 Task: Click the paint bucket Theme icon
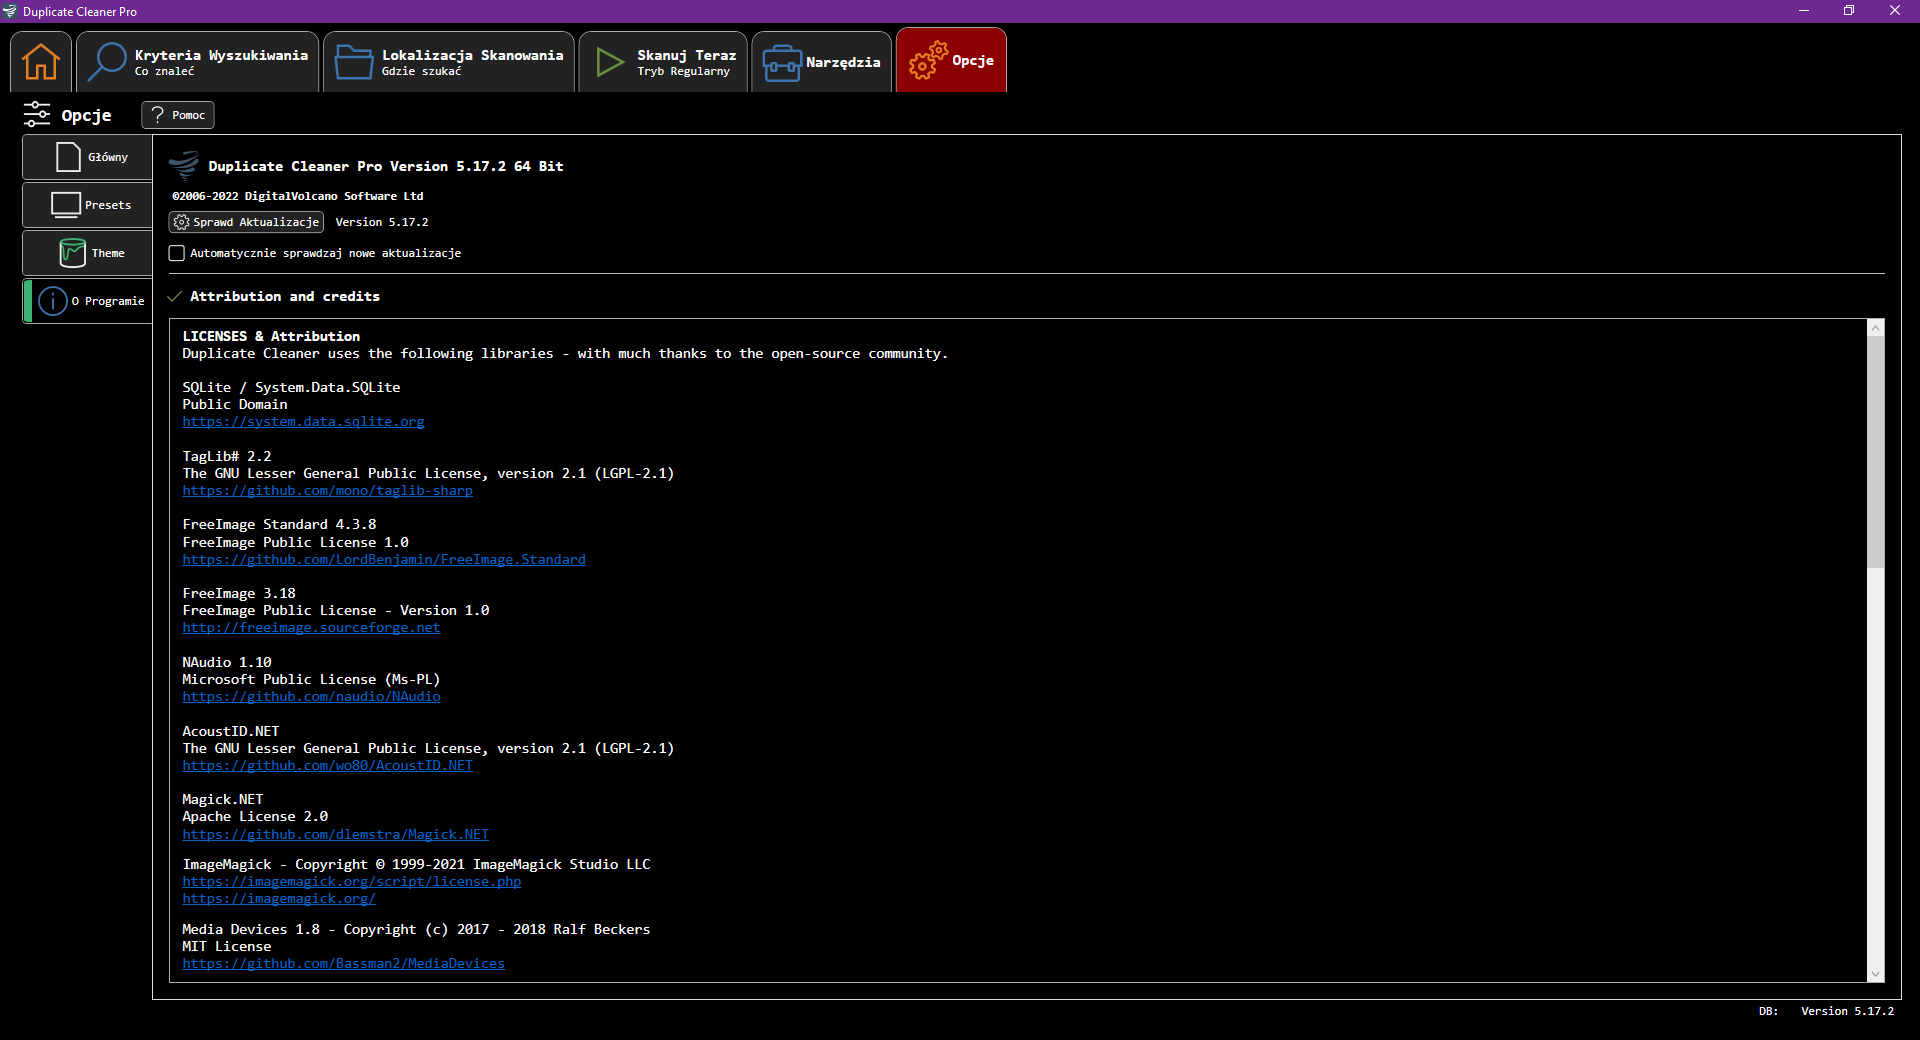pos(73,253)
